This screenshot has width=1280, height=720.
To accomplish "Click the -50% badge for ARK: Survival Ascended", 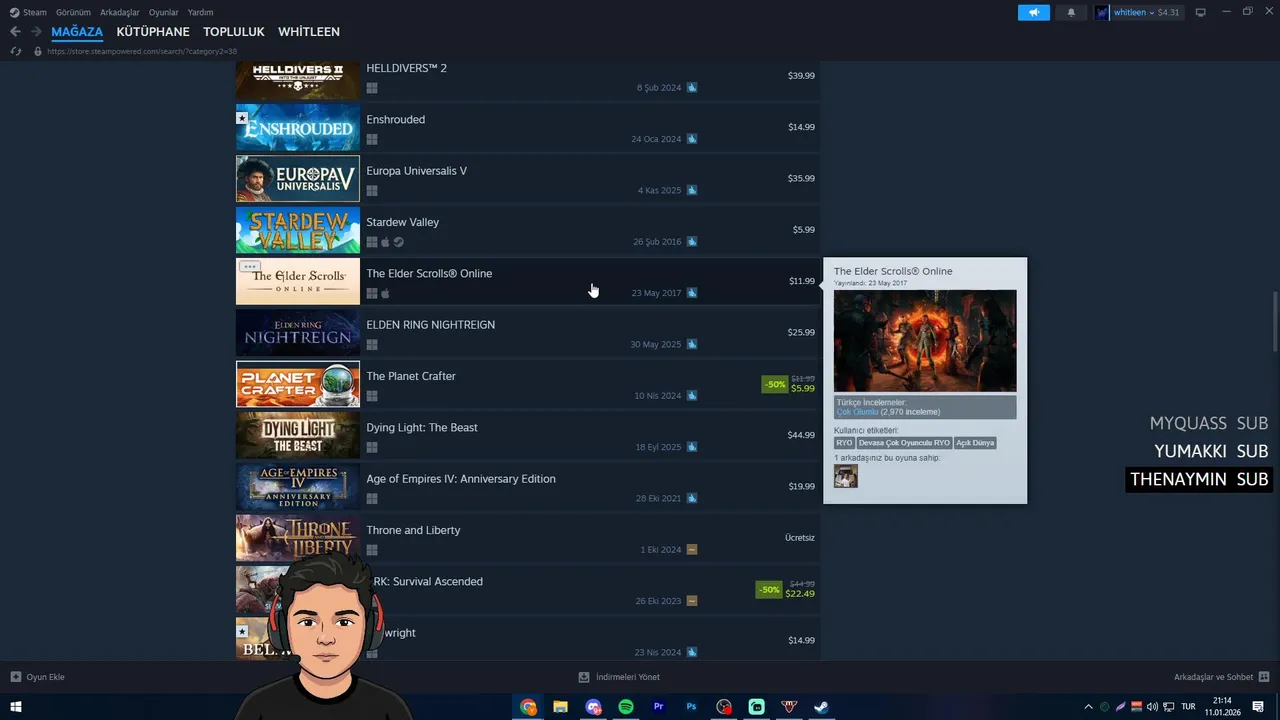I will click(769, 590).
